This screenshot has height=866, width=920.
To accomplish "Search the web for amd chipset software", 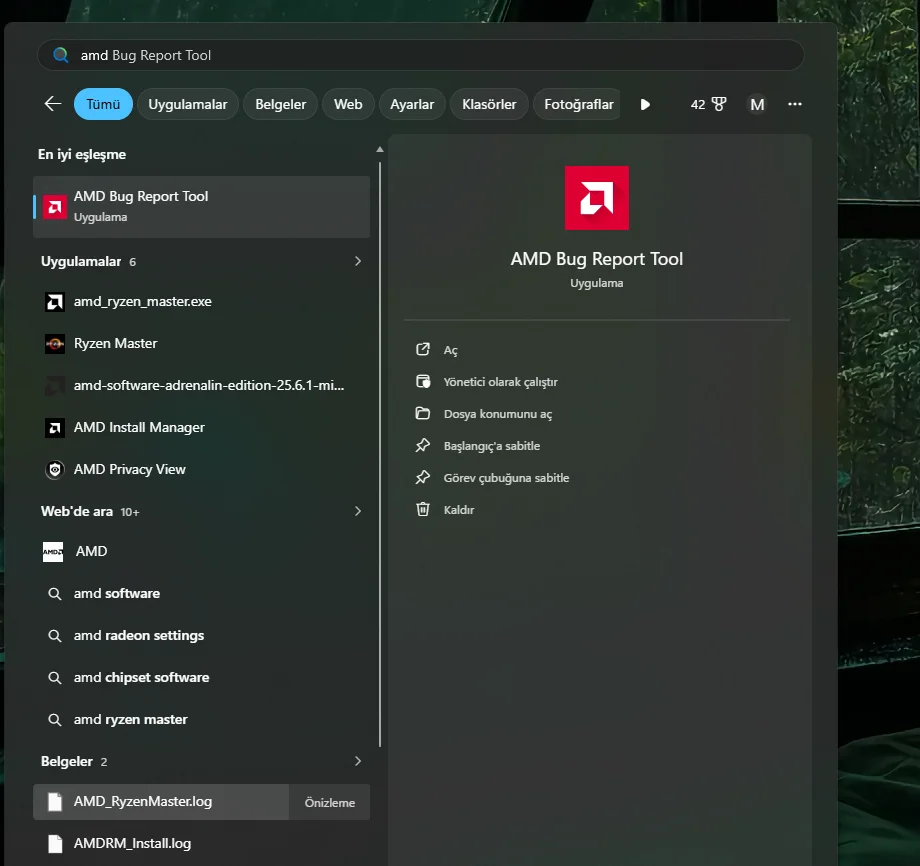I will point(201,678).
